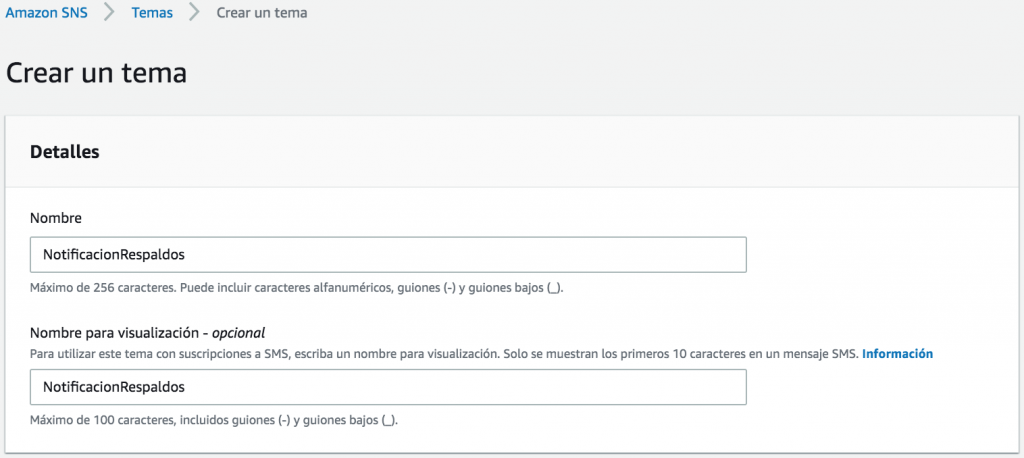
Task: Go to the Temas breadcrumb link
Action: pyautogui.click(x=152, y=14)
